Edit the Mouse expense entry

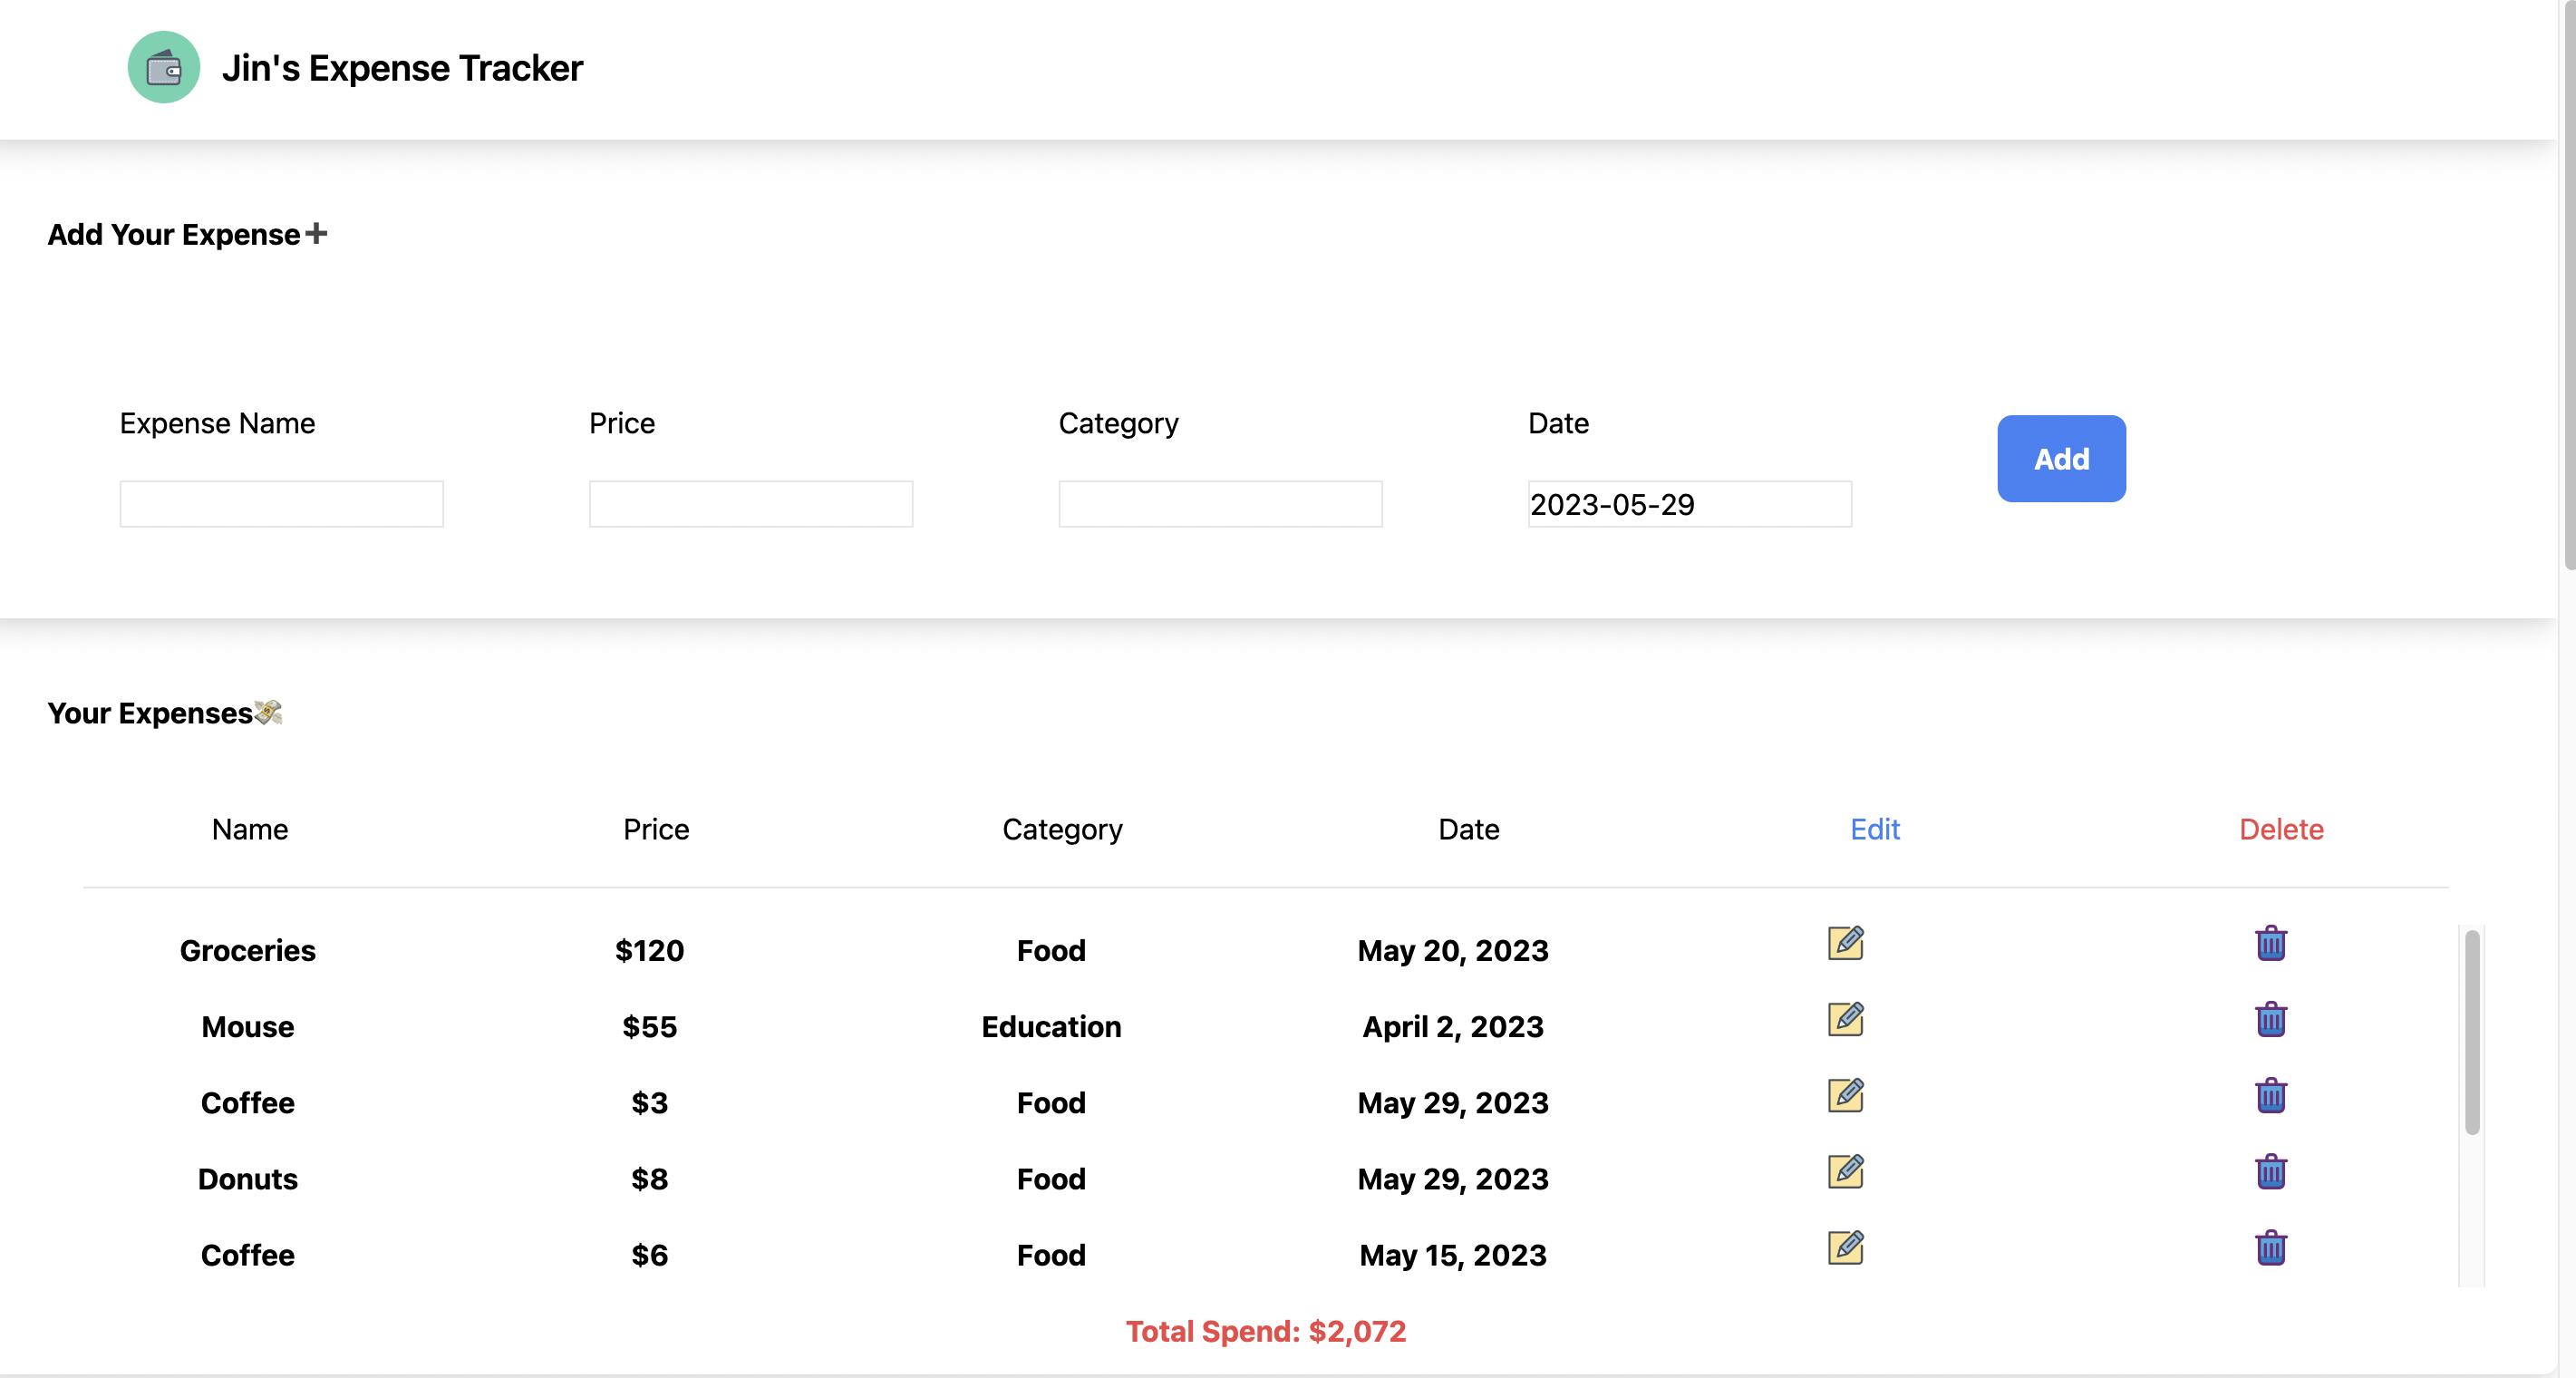pos(1846,1020)
